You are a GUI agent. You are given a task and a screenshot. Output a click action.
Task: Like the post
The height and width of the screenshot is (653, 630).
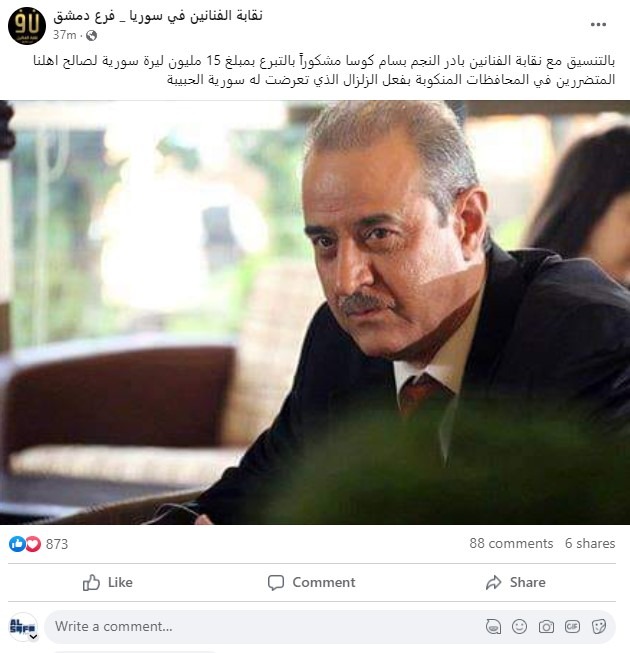[107, 582]
